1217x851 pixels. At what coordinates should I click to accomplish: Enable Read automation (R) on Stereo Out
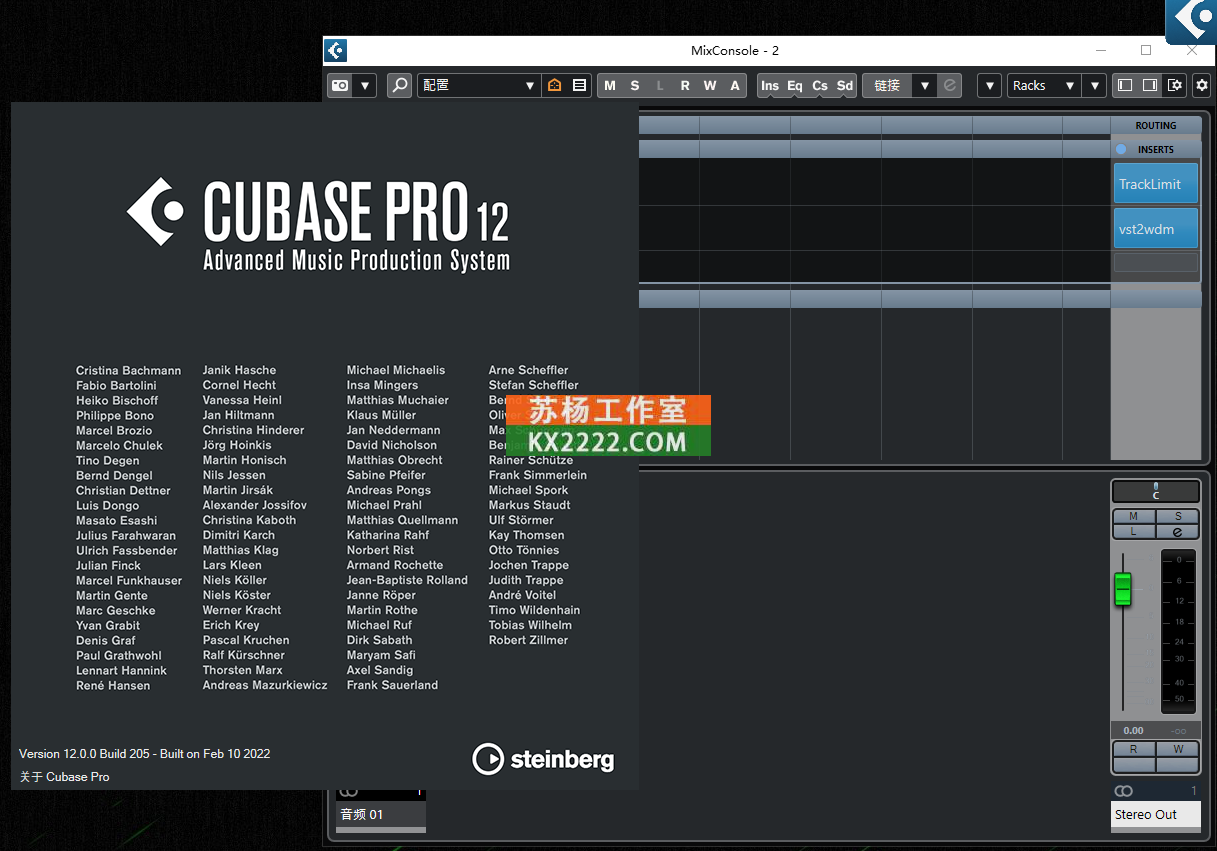[x=1134, y=749]
